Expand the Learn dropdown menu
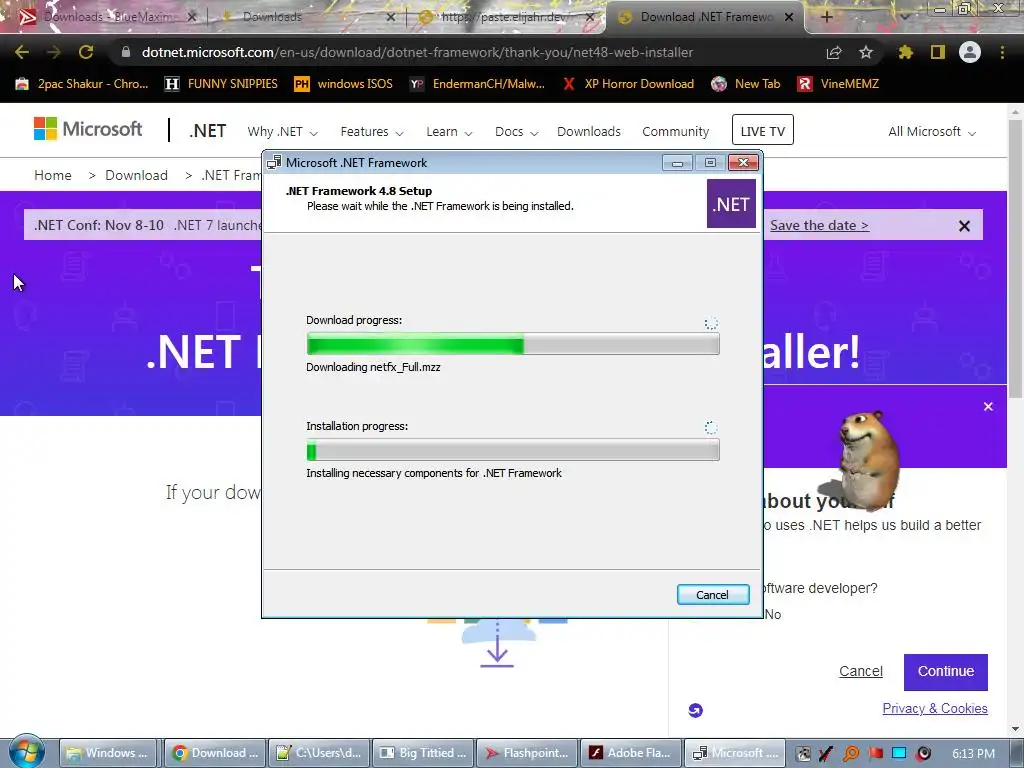This screenshot has width=1024, height=768. point(449,132)
